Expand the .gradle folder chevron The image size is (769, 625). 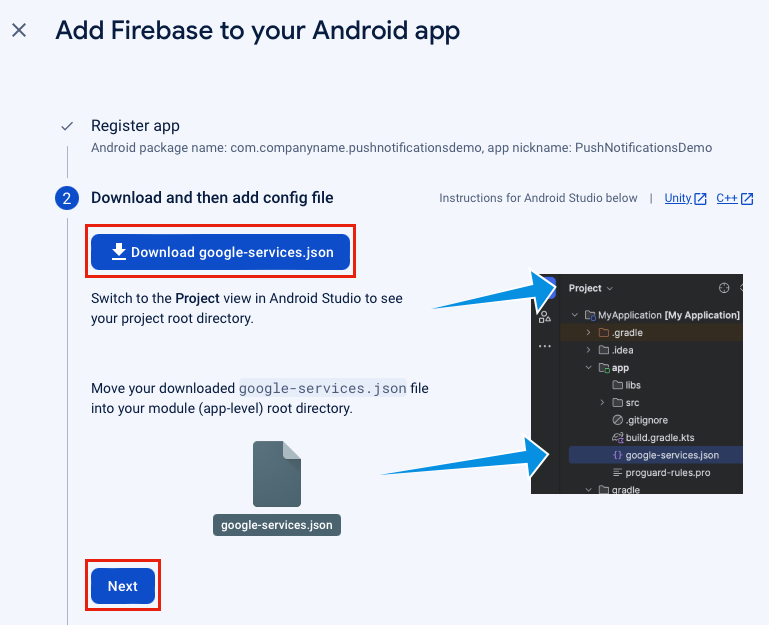[x=589, y=333]
